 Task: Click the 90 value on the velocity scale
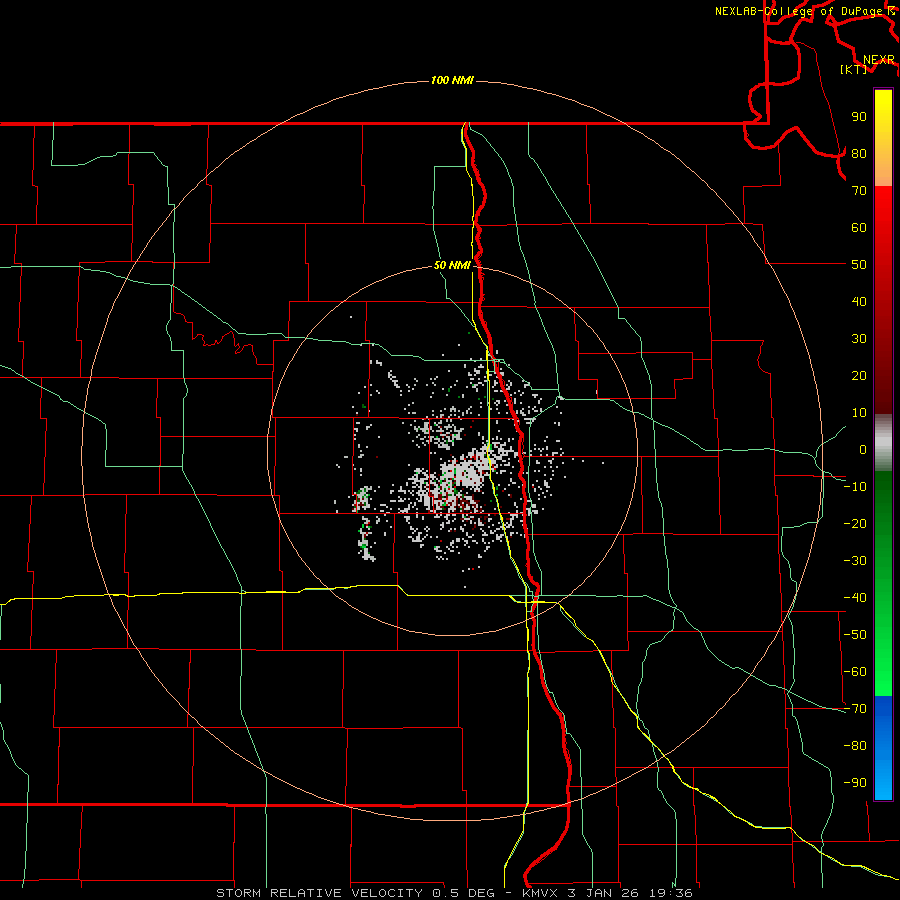pyautogui.click(x=859, y=117)
